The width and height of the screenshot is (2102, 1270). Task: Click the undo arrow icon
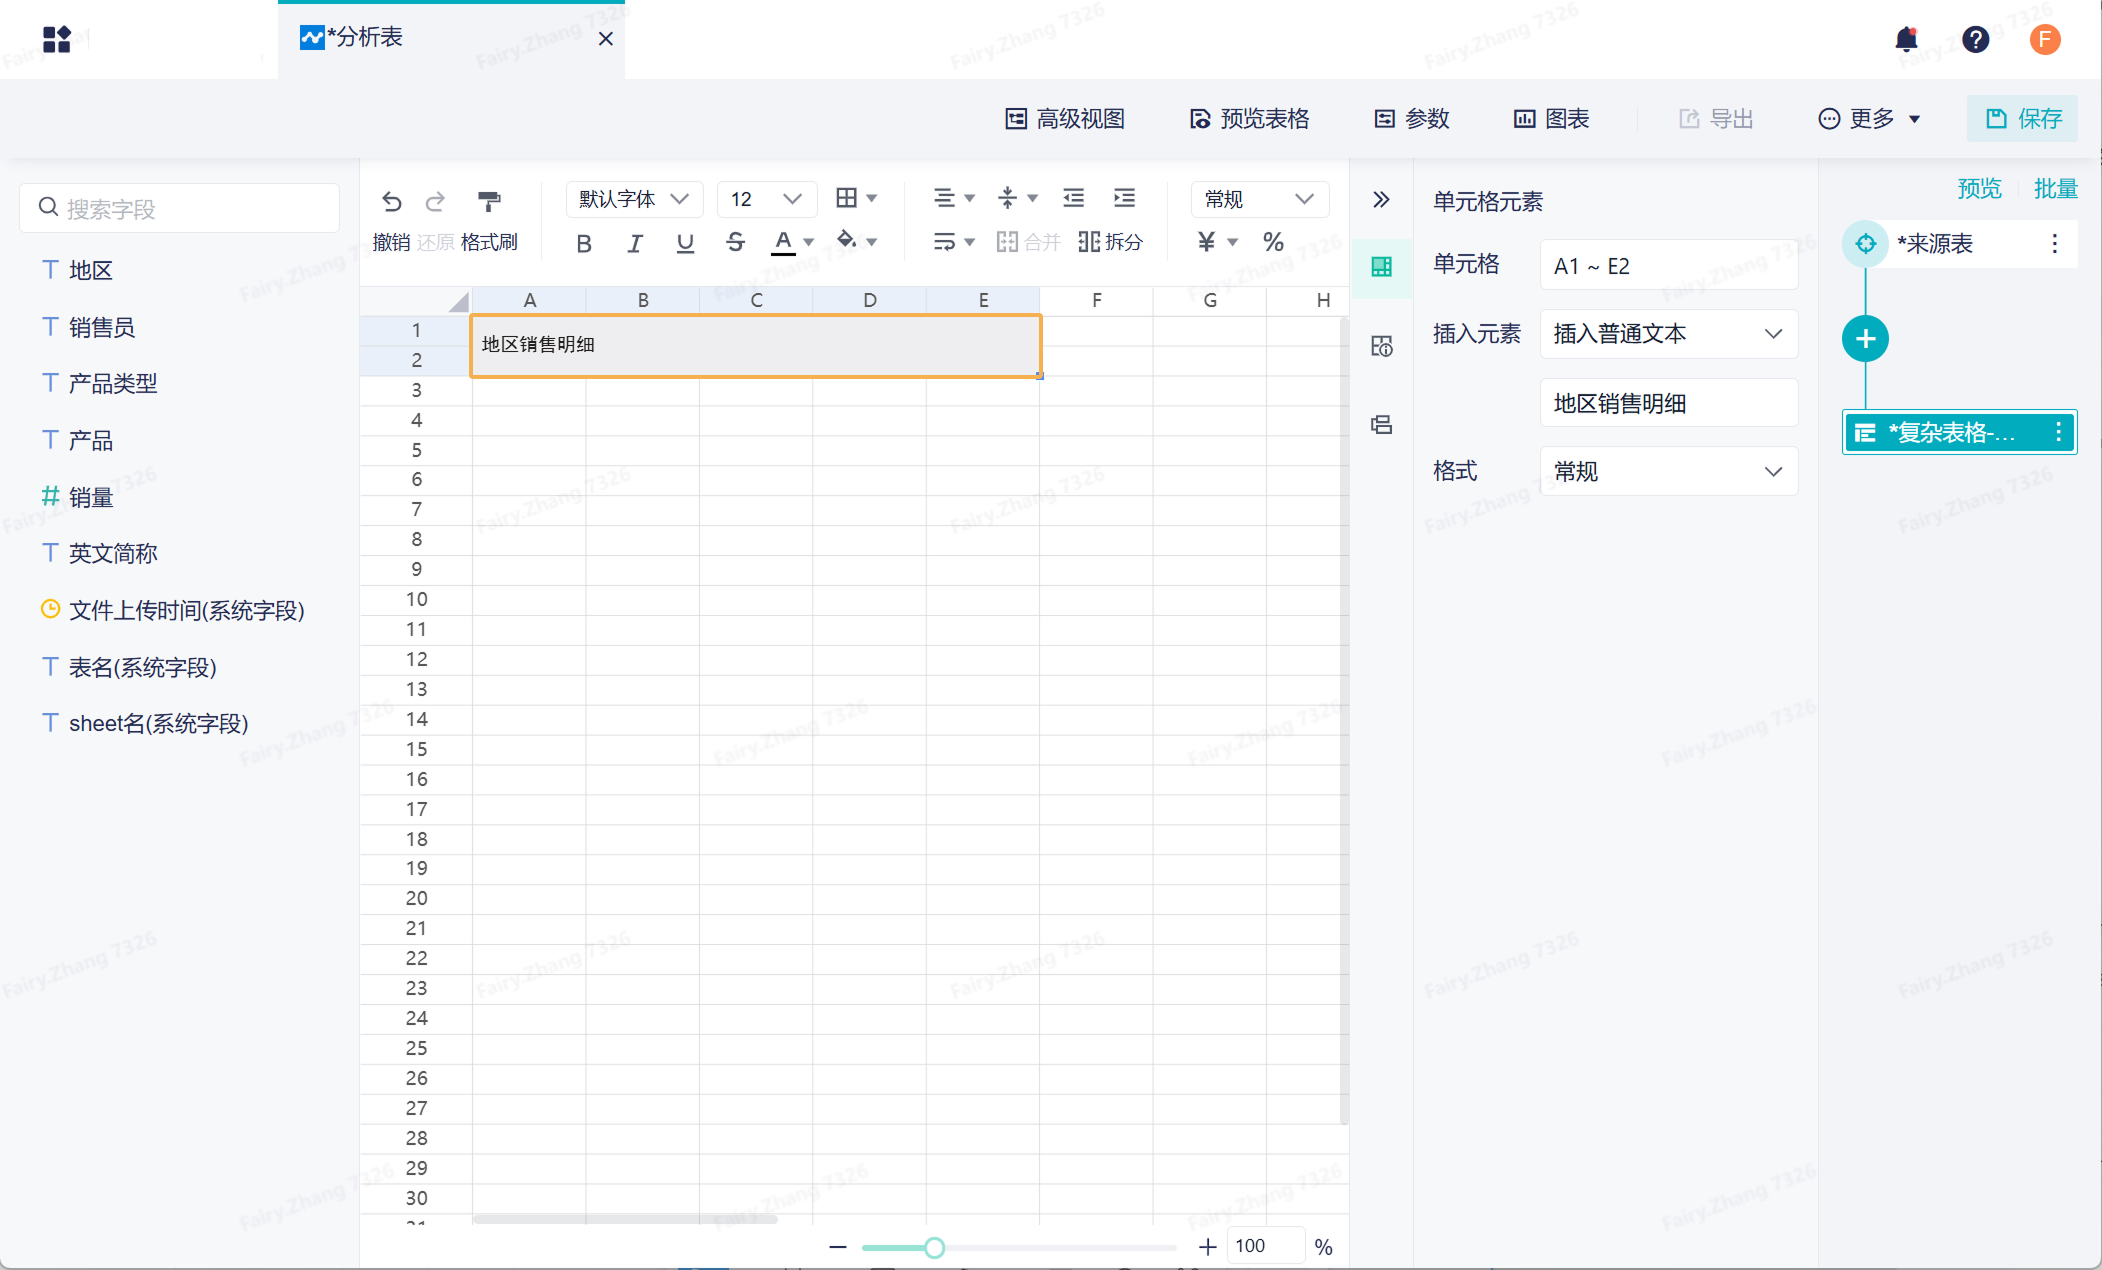(x=391, y=201)
